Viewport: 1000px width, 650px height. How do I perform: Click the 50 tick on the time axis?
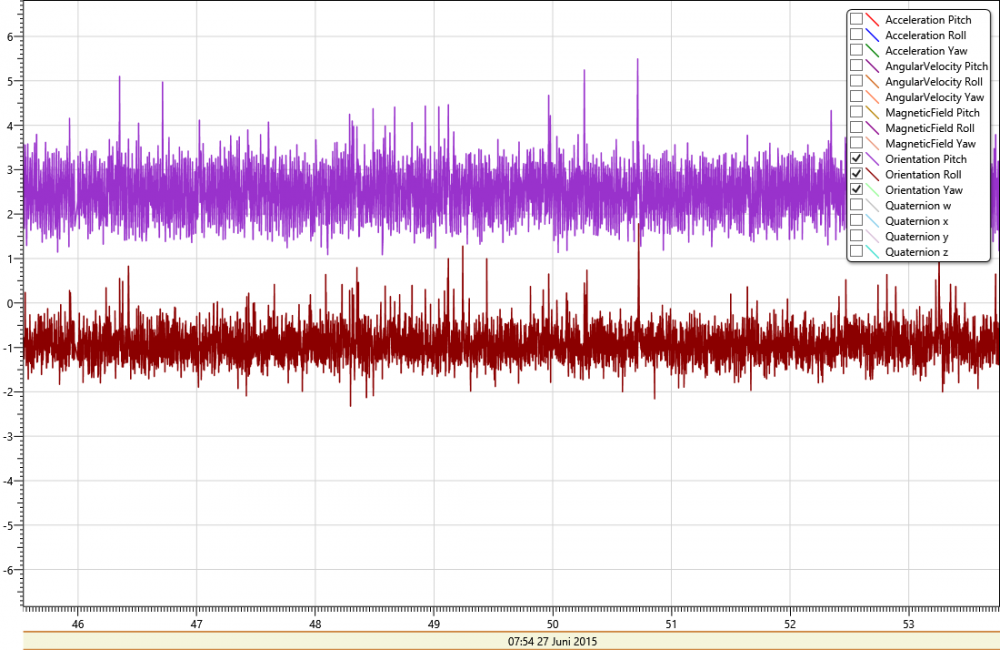553,621
